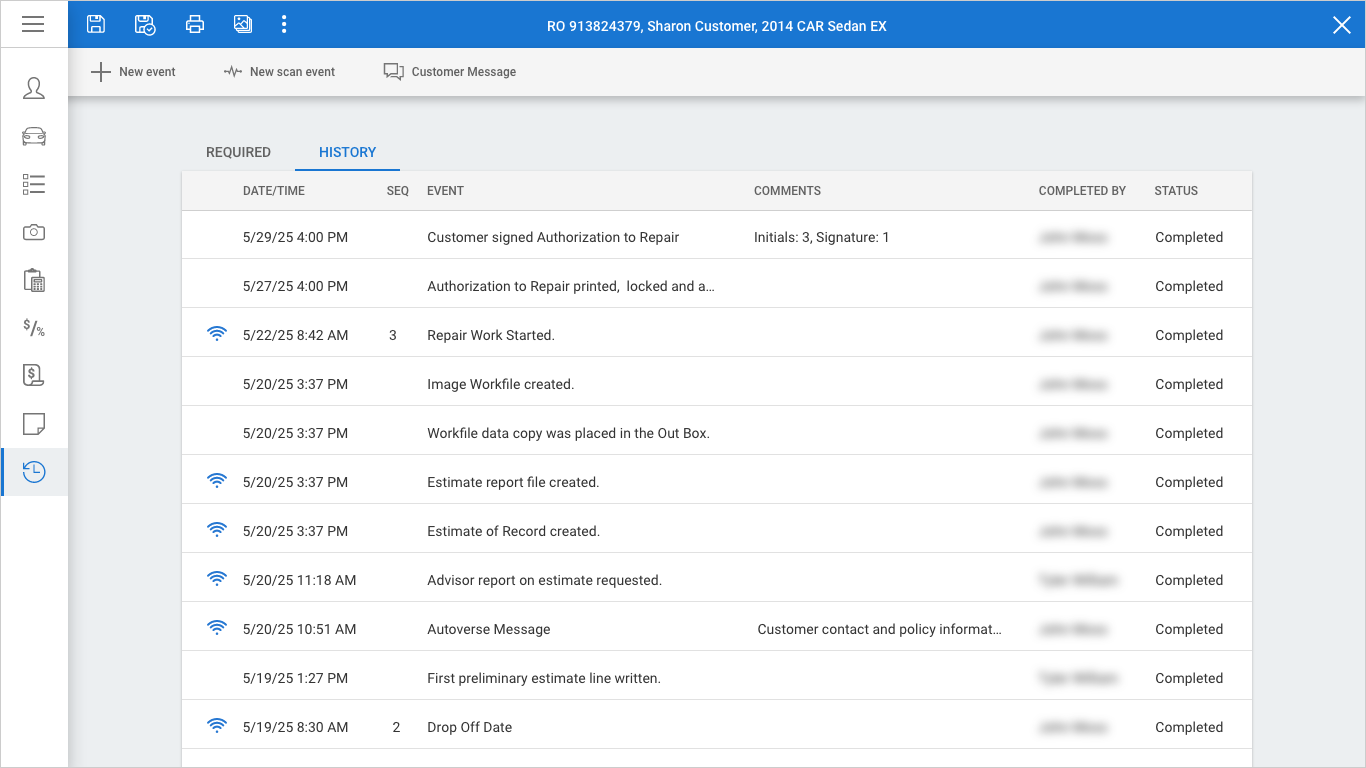Click the printer icon
Viewport: 1366px width, 768px height.
pos(195,24)
